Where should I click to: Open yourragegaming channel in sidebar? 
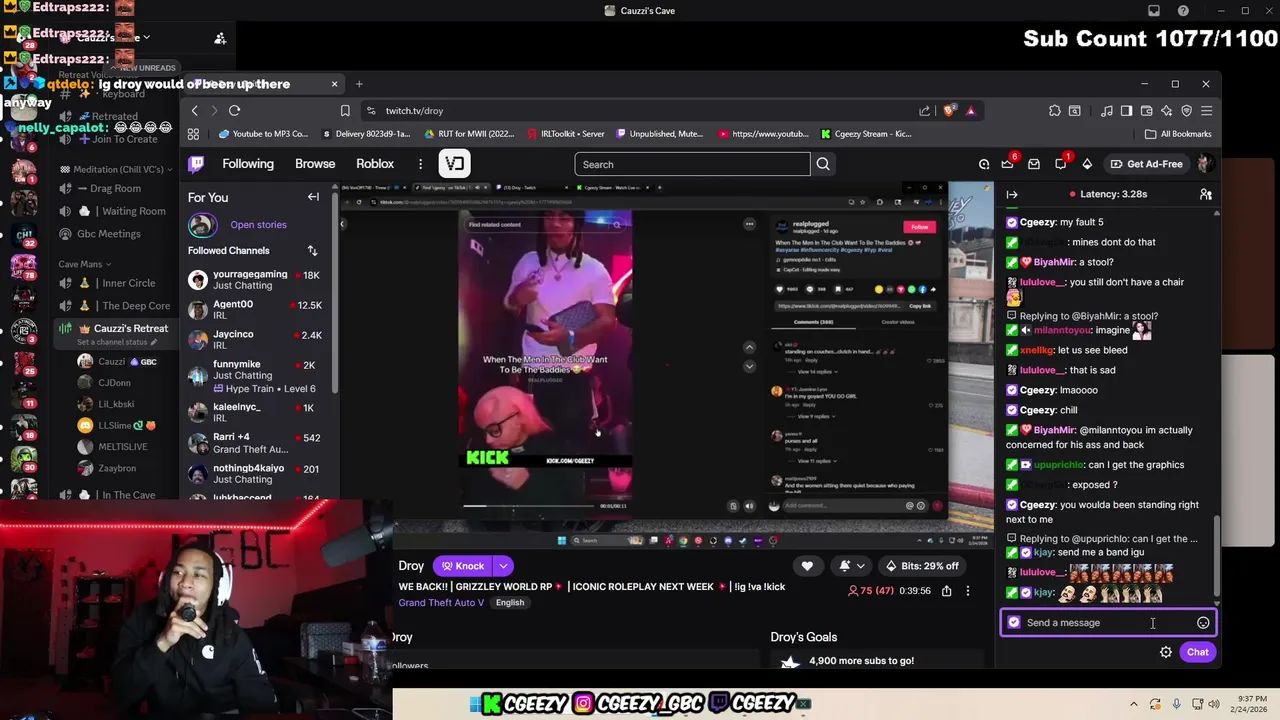coord(258,280)
